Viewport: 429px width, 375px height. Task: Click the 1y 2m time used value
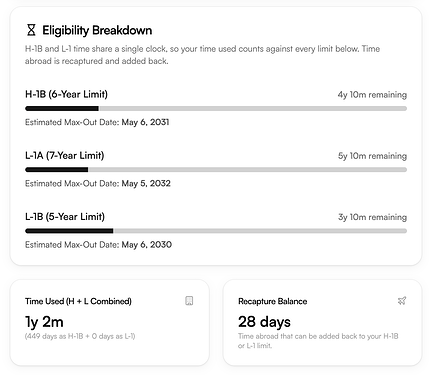pyautogui.click(x=44, y=322)
